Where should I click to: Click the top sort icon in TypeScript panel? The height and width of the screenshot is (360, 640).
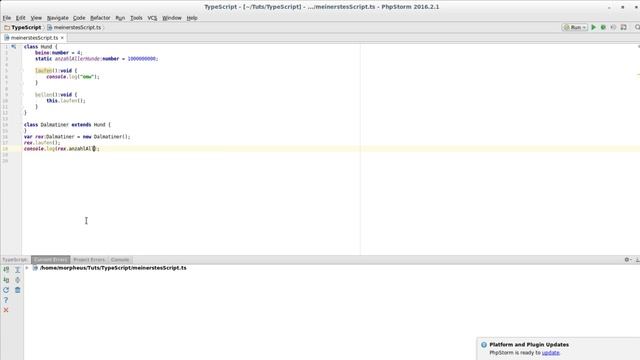[x=6, y=270]
